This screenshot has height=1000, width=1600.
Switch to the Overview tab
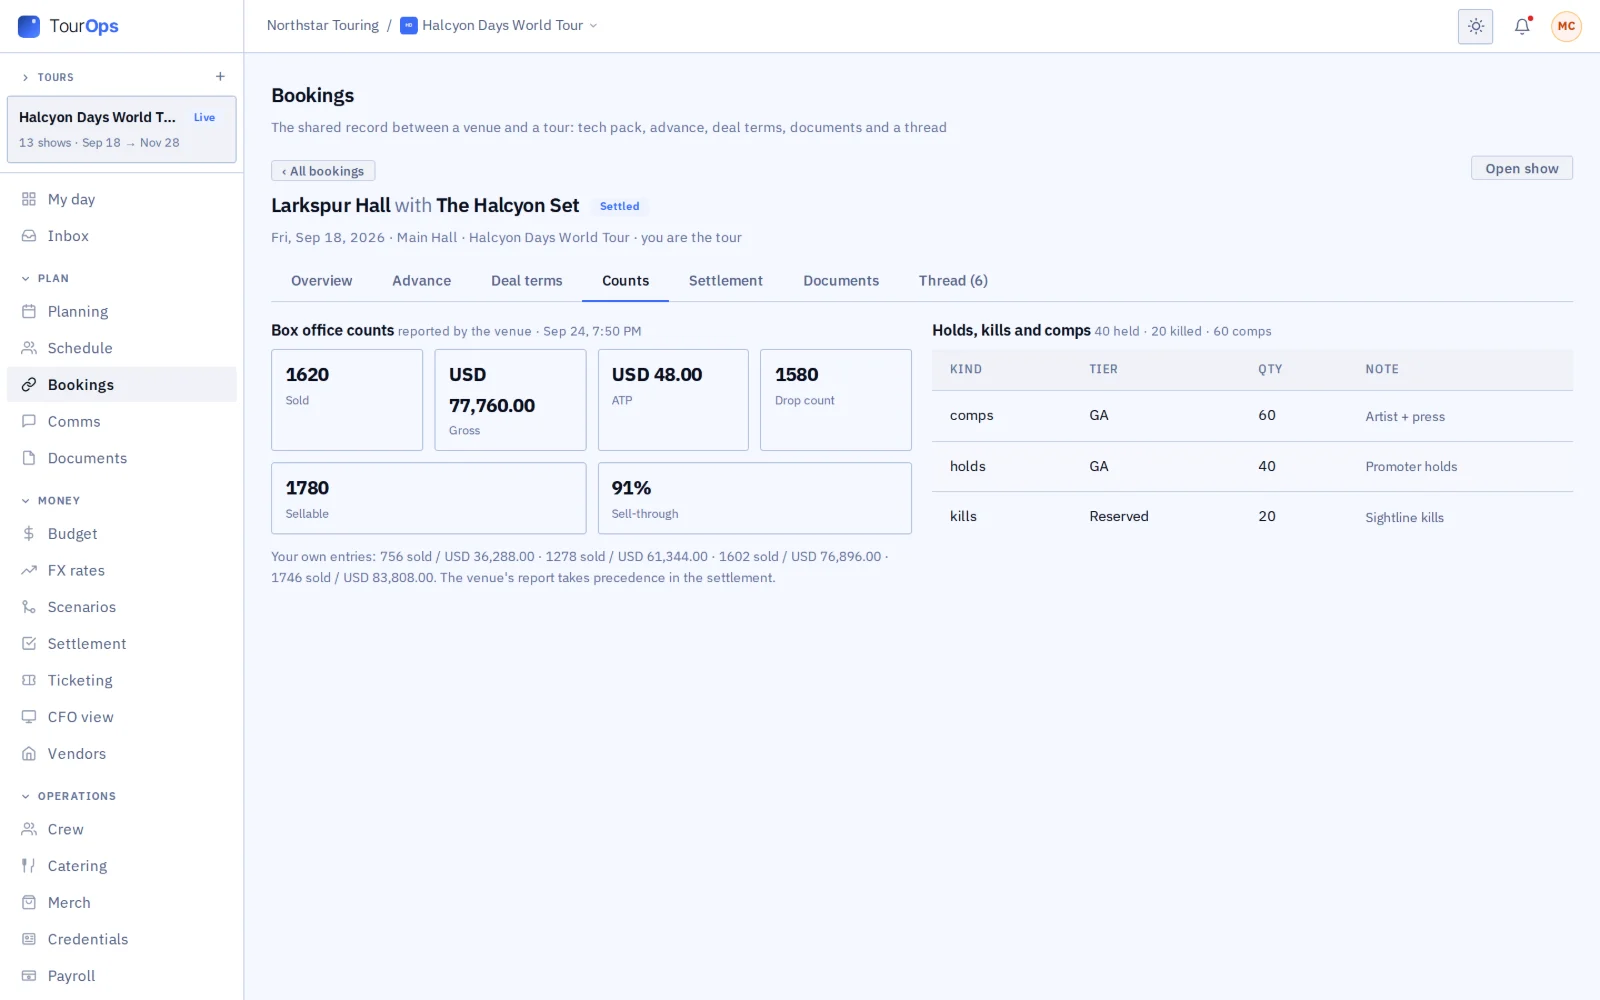(321, 281)
